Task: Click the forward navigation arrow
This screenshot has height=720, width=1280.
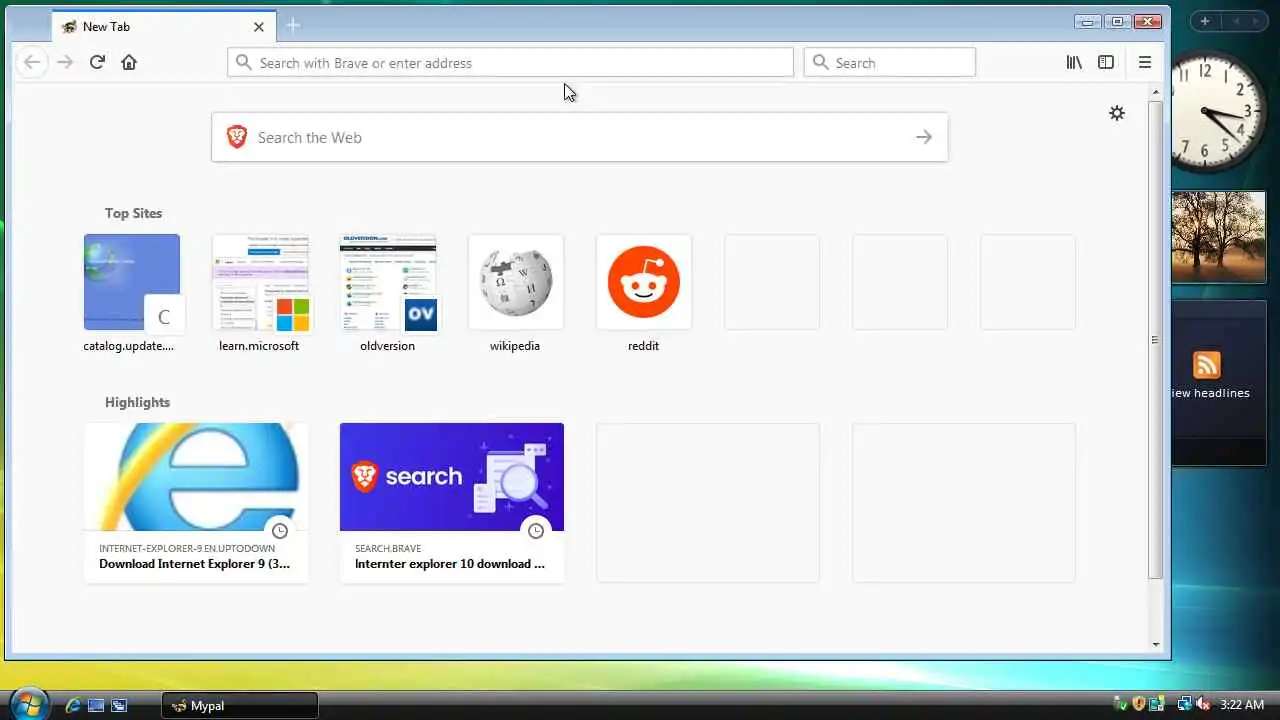Action: [x=65, y=62]
